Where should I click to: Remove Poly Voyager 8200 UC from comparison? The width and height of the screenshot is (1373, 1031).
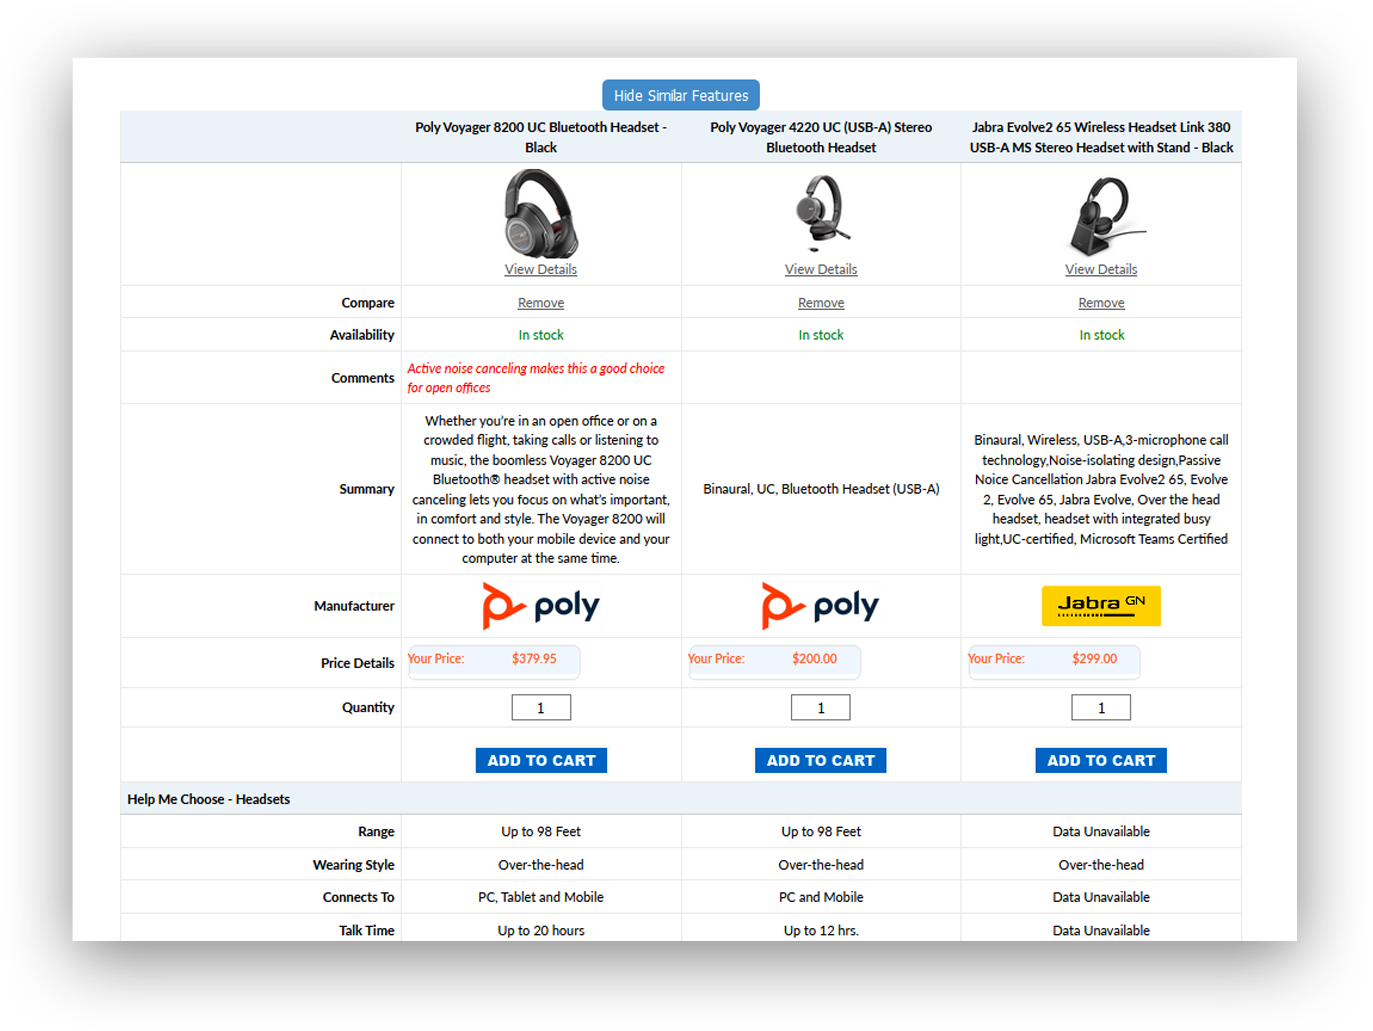click(541, 303)
